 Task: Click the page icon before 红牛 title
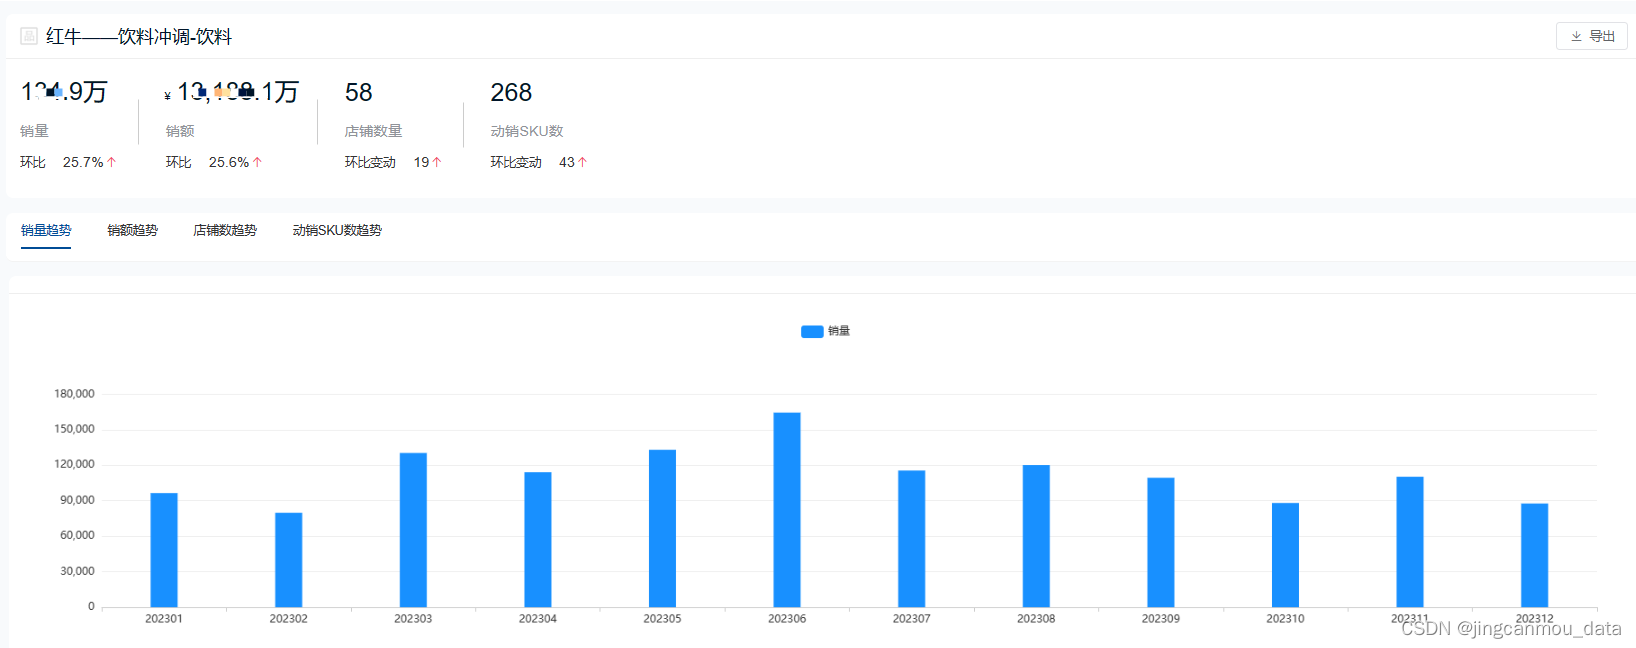[x=29, y=36]
